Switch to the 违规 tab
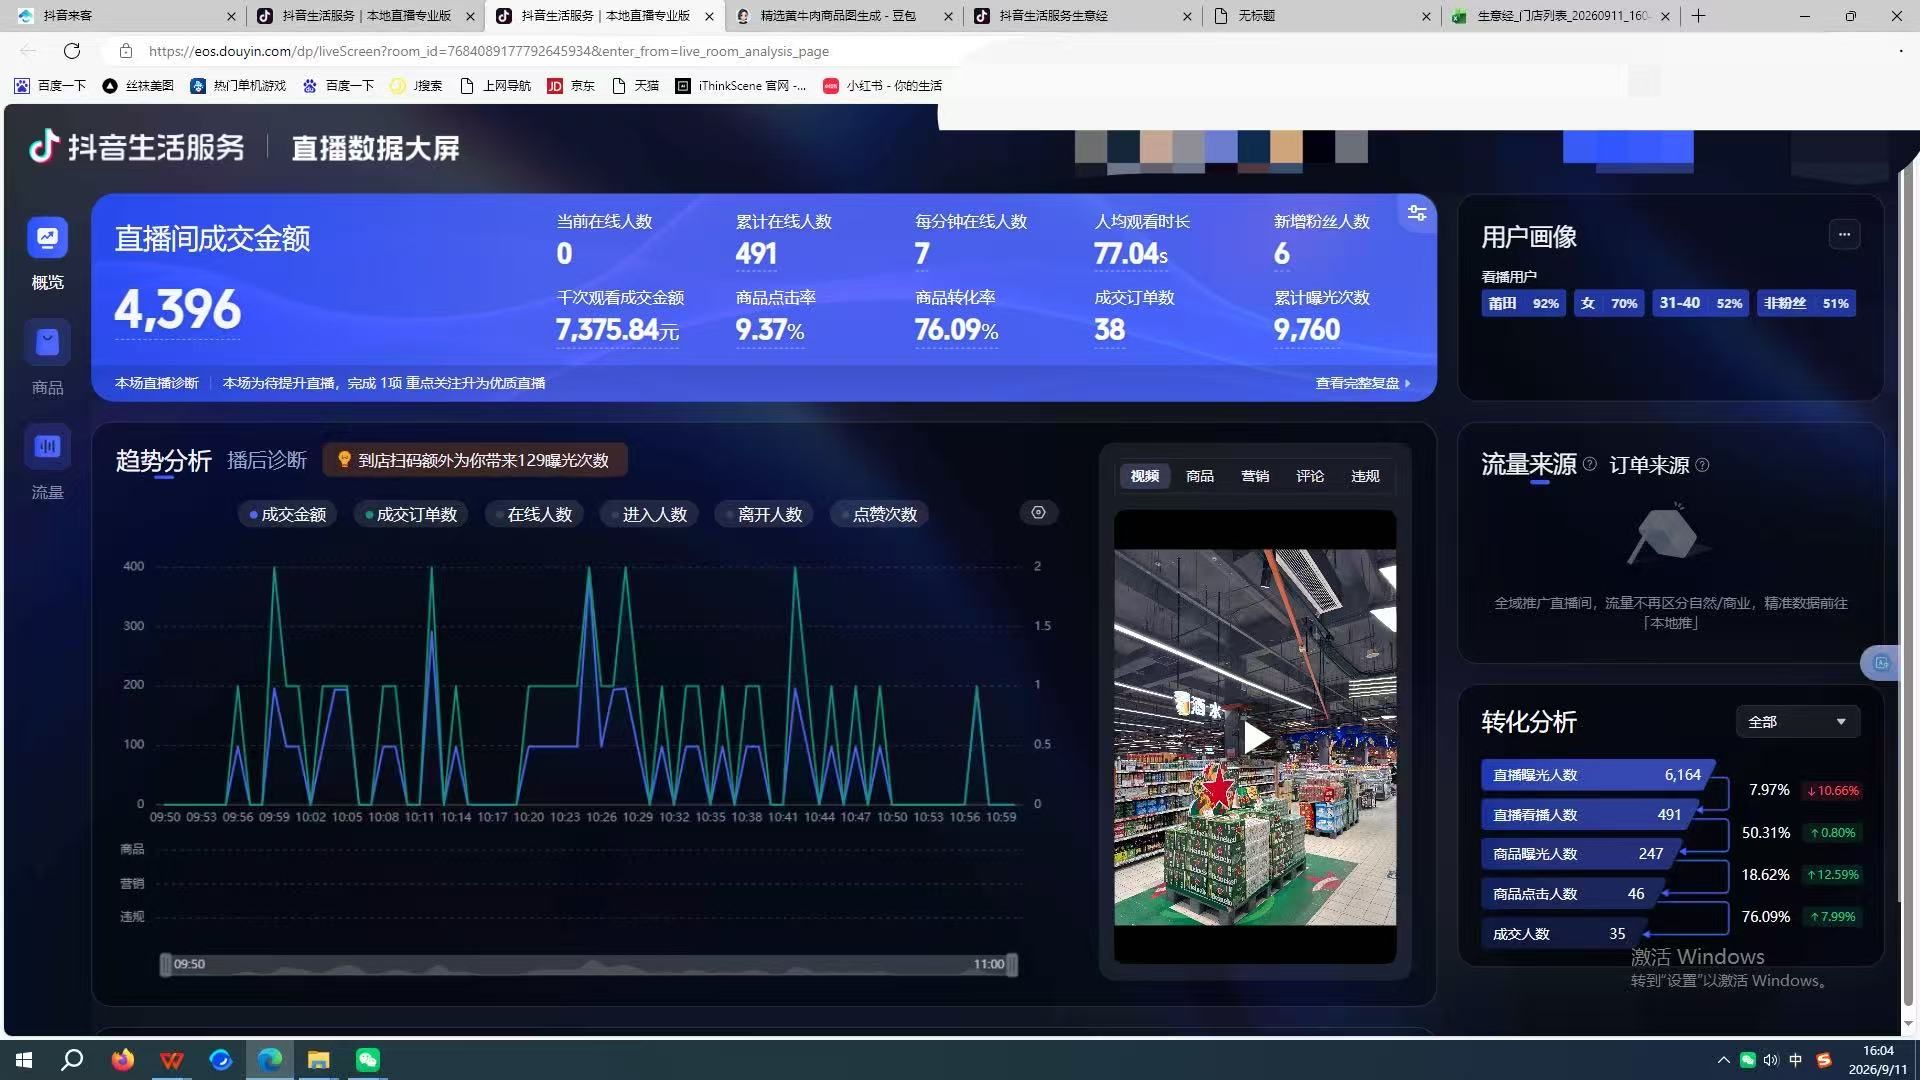Image resolution: width=1920 pixels, height=1080 pixels. pyautogui.click(x=1364, y=476)
